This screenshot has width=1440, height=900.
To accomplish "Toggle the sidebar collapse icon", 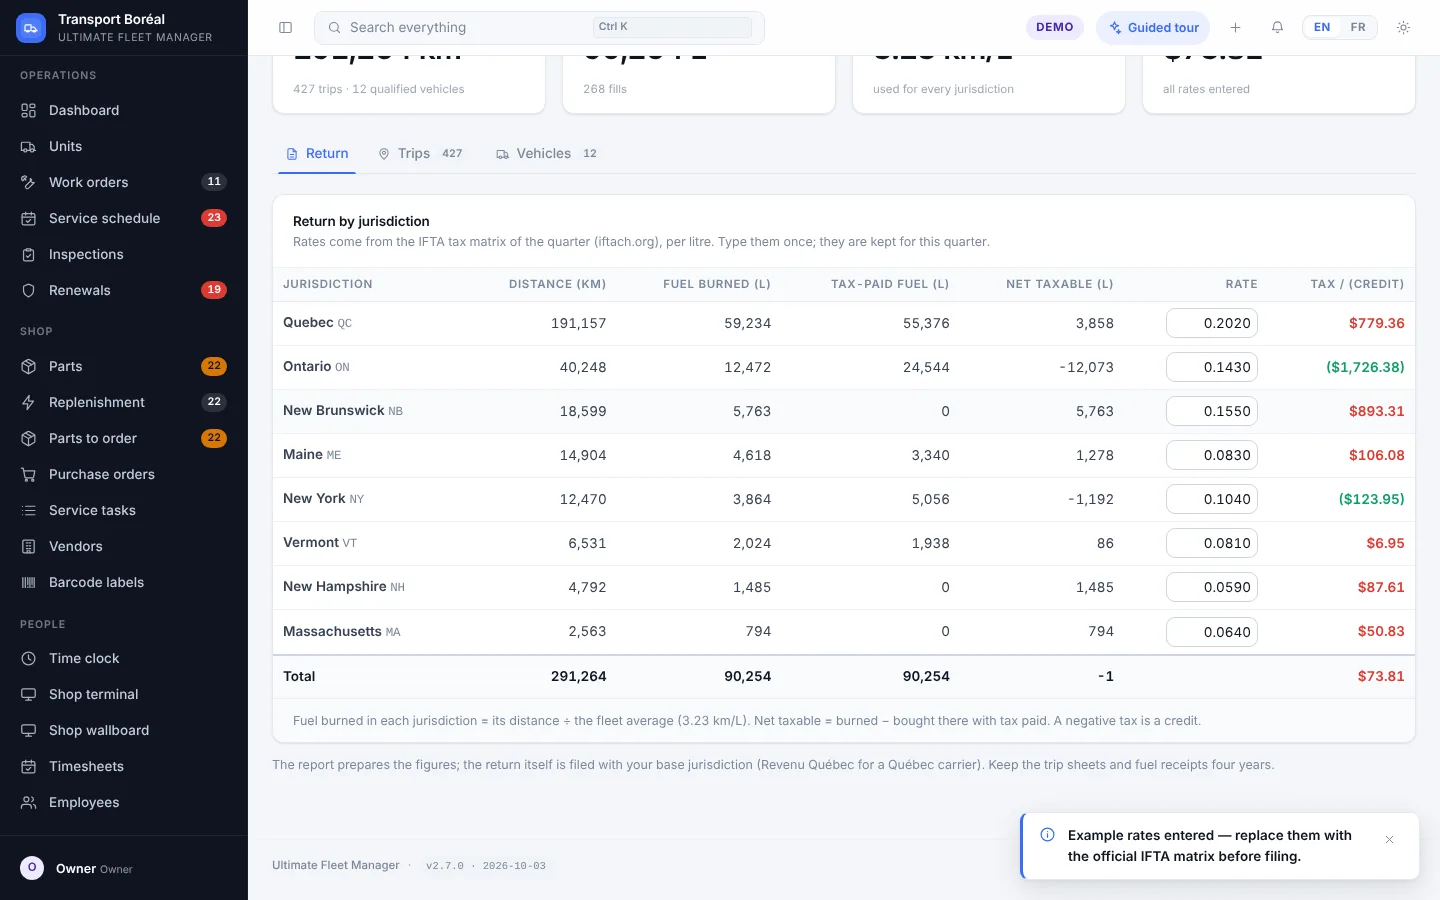I will point(285,28).
